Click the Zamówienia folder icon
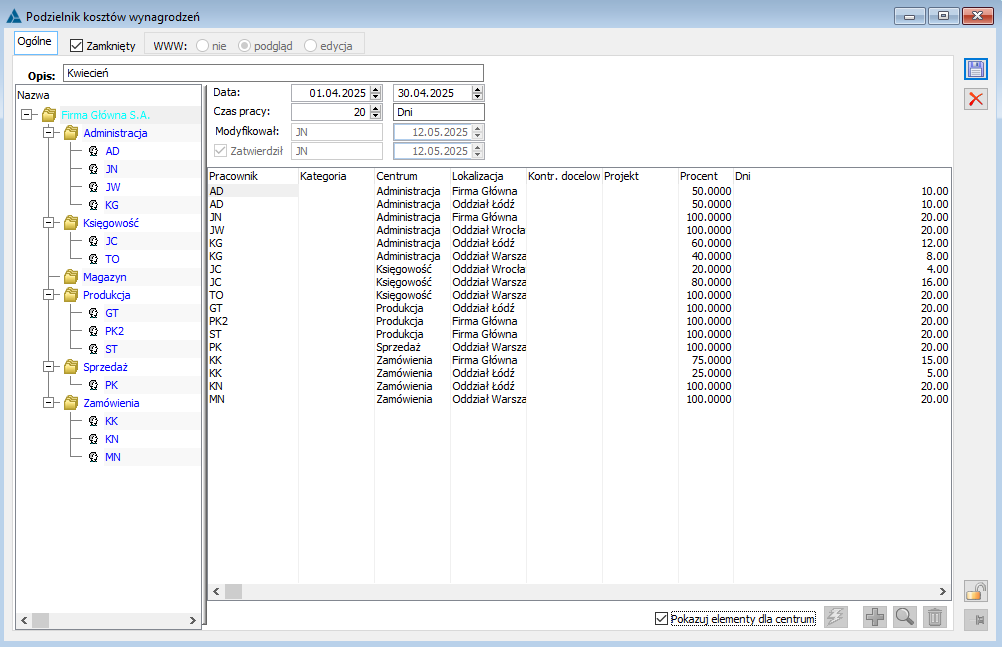The height and width of the screenshot is (647, 1002). click(x=71, y=403)
